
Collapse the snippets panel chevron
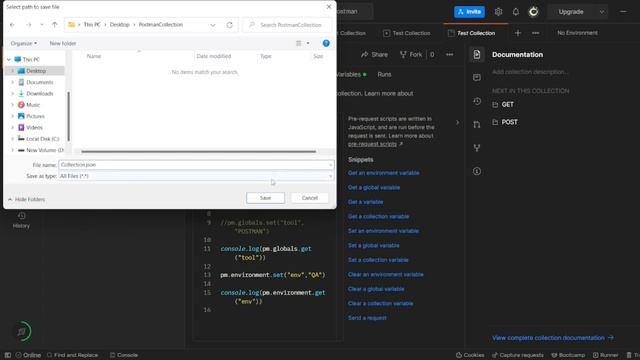click(x=457, y=122)
